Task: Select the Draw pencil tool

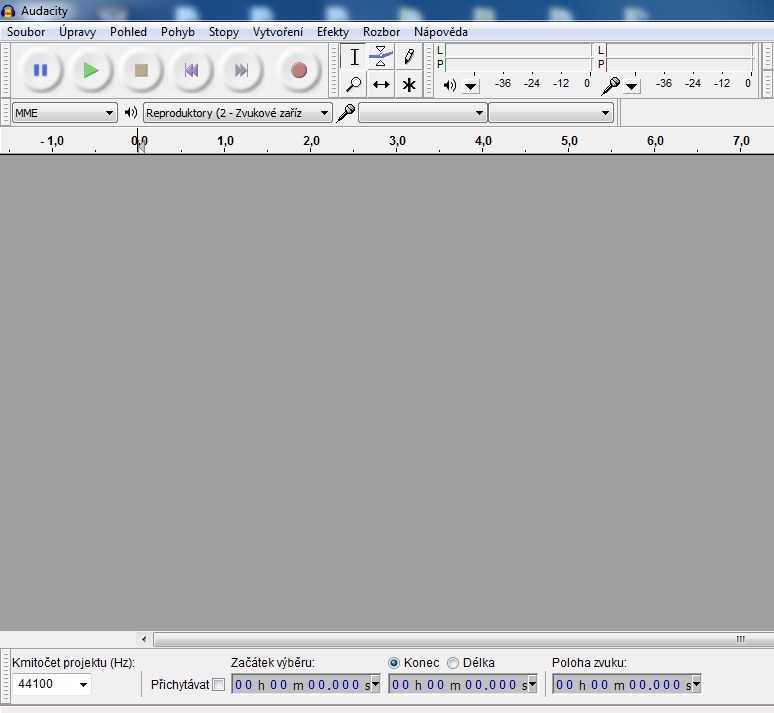Action: tap(408, 56)
